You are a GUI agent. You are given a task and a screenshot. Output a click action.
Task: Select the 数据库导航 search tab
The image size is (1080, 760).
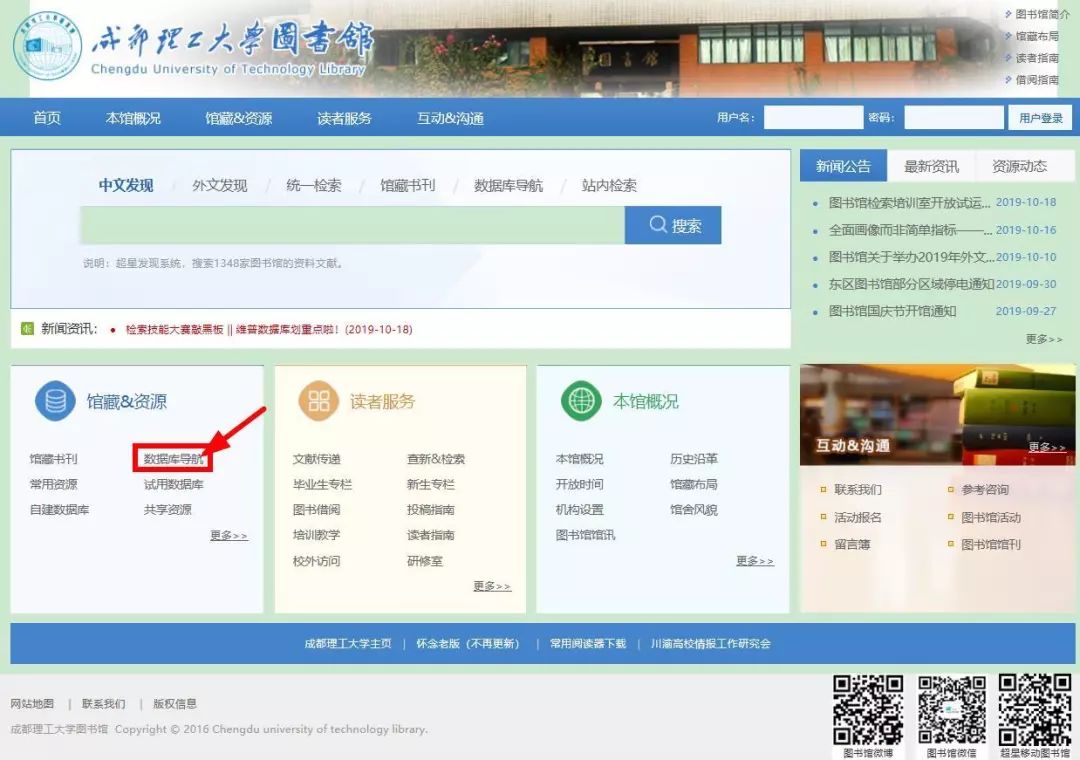pos(508,185)
